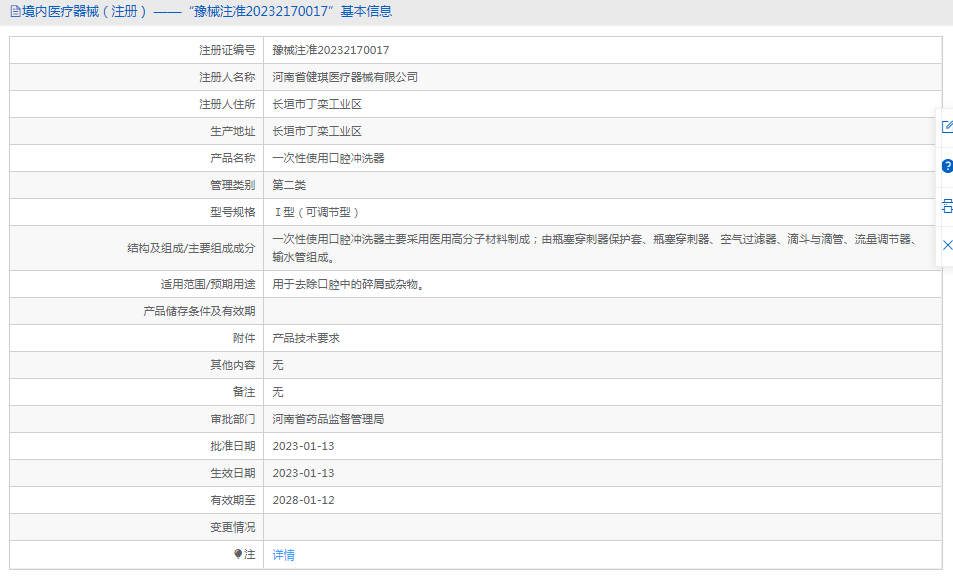Click the 第二类 management category value

(289, 185)
